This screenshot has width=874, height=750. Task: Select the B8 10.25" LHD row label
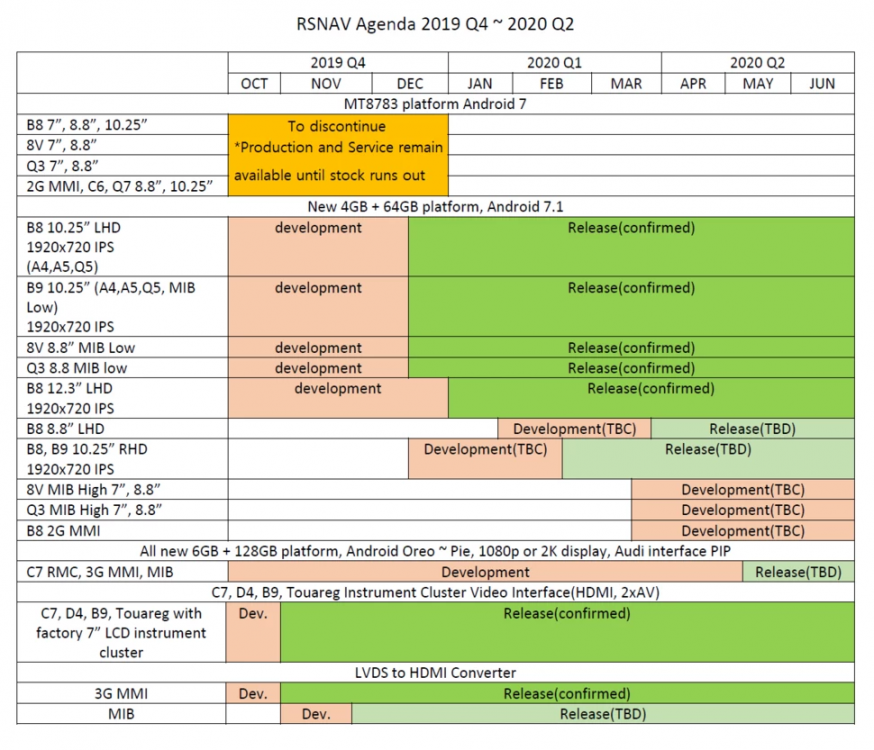click(x=122, y=247)
